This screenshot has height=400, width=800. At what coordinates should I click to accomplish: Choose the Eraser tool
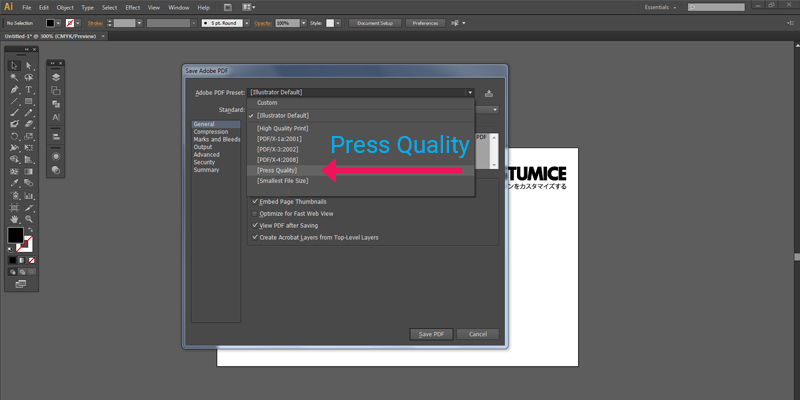[x=29, y=124]
